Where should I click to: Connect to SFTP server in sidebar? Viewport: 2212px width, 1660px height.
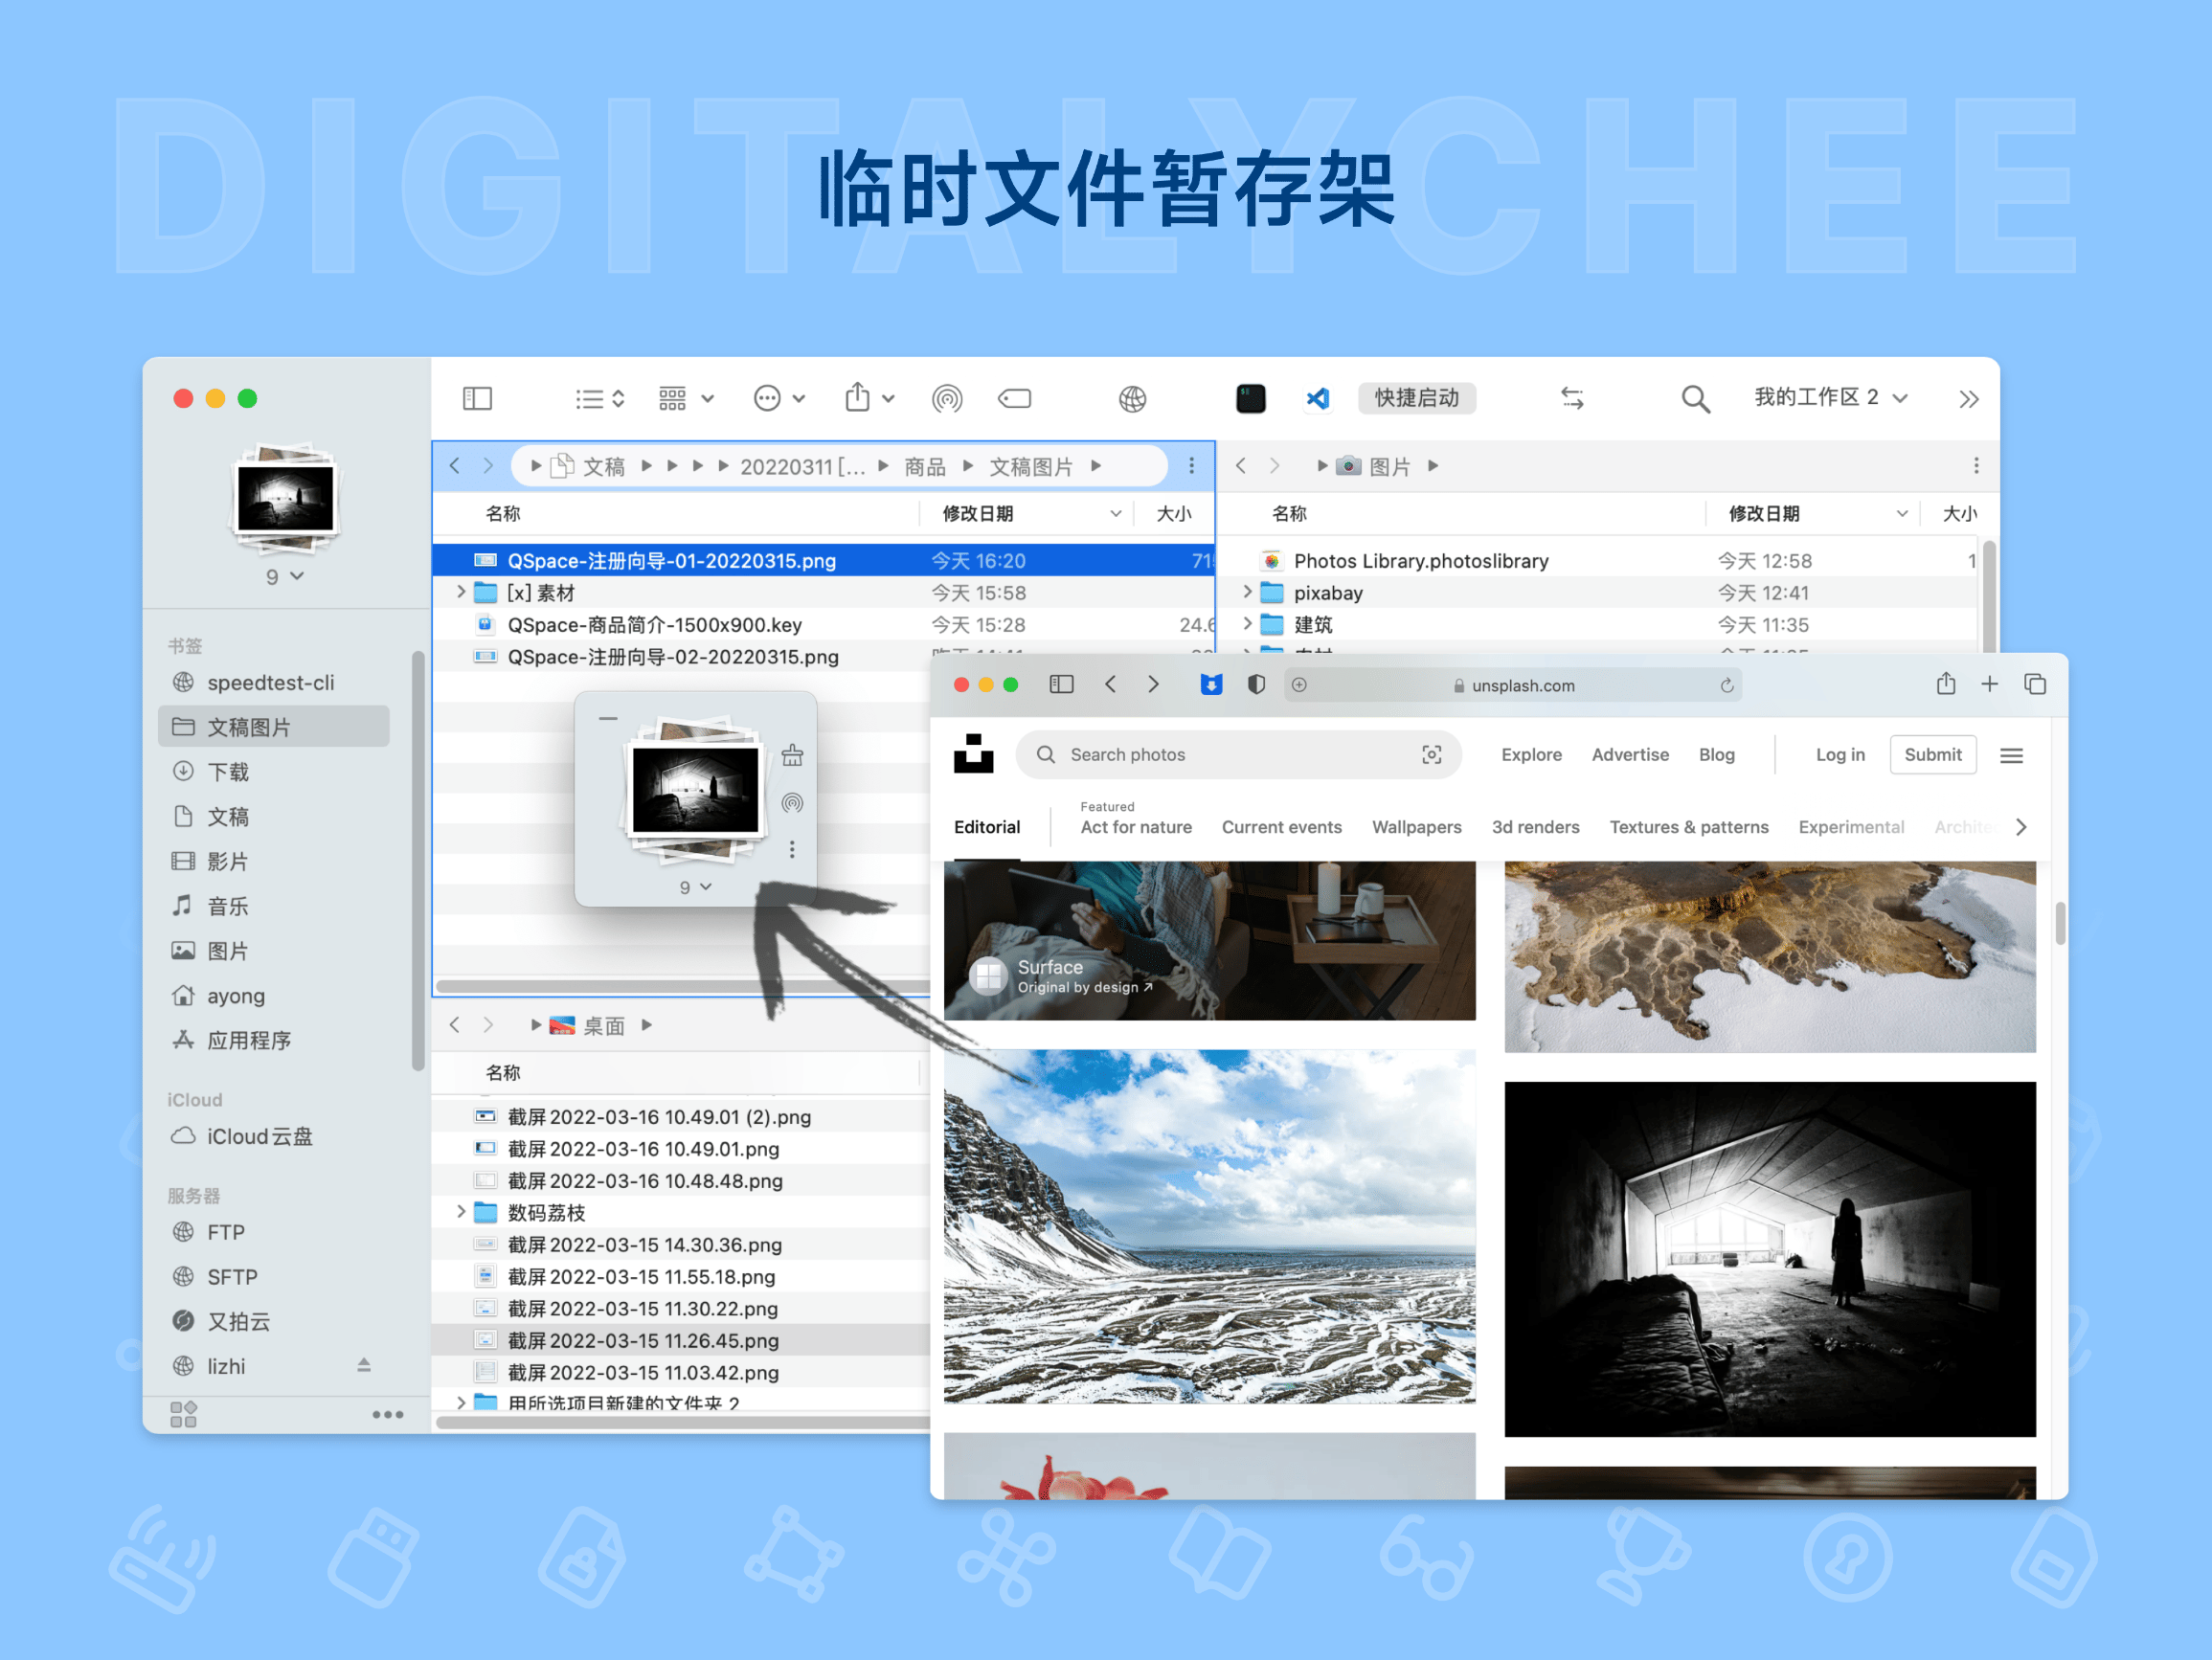pyautogui.click(x=274, y=1276)
